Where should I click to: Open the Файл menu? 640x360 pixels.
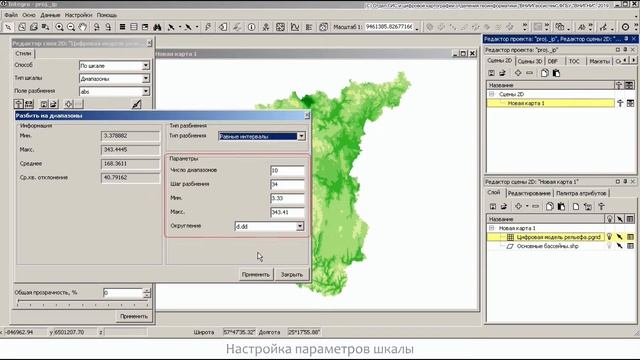pos(11,15)
